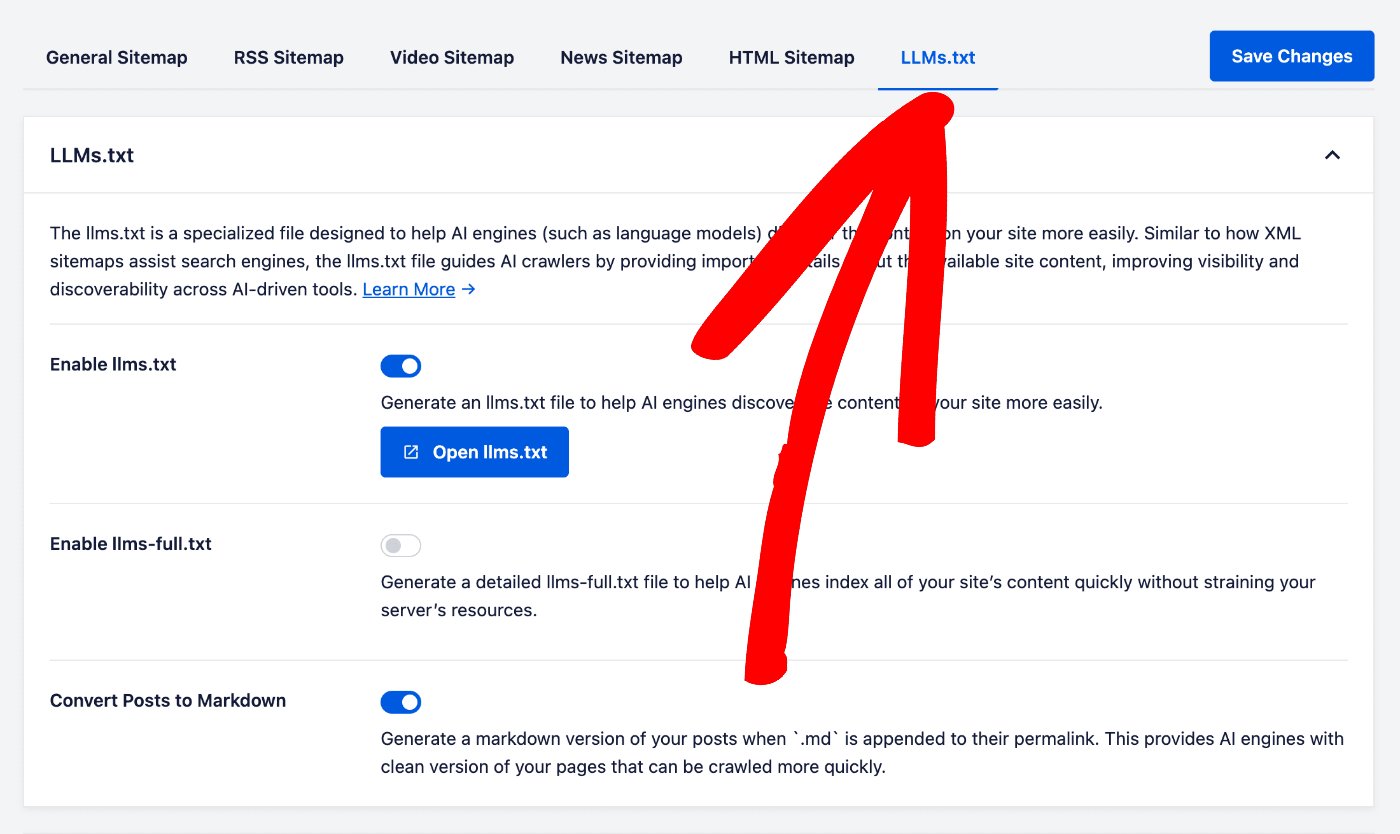The height and width of the screenshot is (834, 1400).
Task: Click the active LLMs.txt tab
Action: click(937, 57)
